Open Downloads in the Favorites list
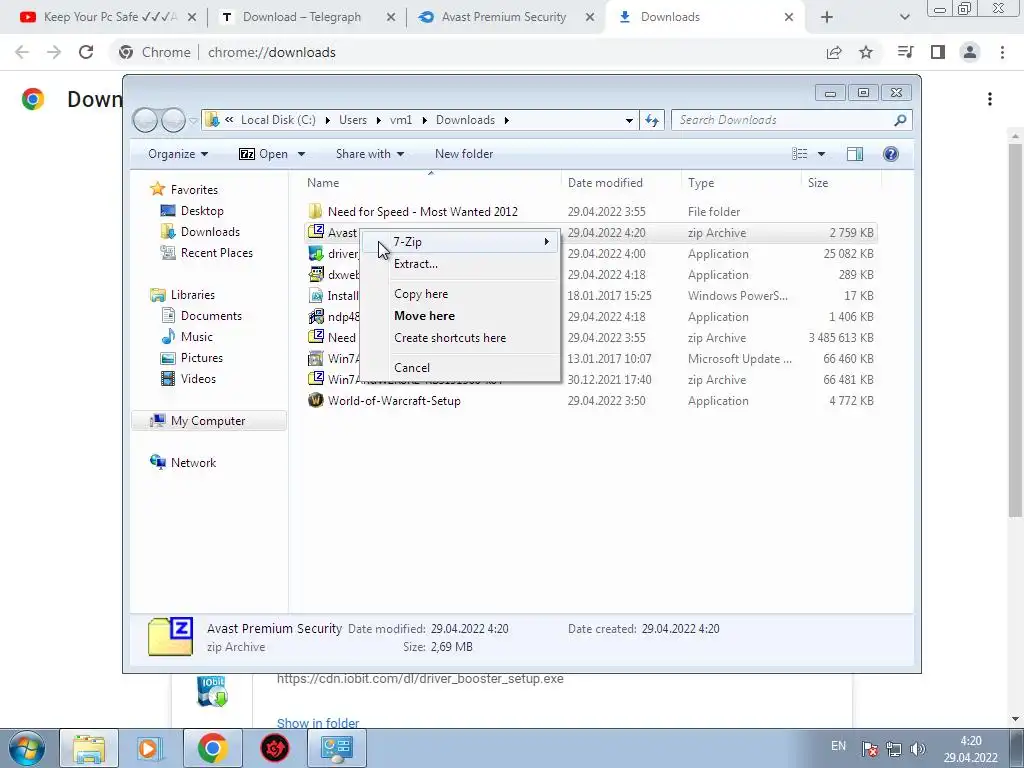Image resolution: width=1024 pixels, height=768 pixels. click(x=210, y=232)
